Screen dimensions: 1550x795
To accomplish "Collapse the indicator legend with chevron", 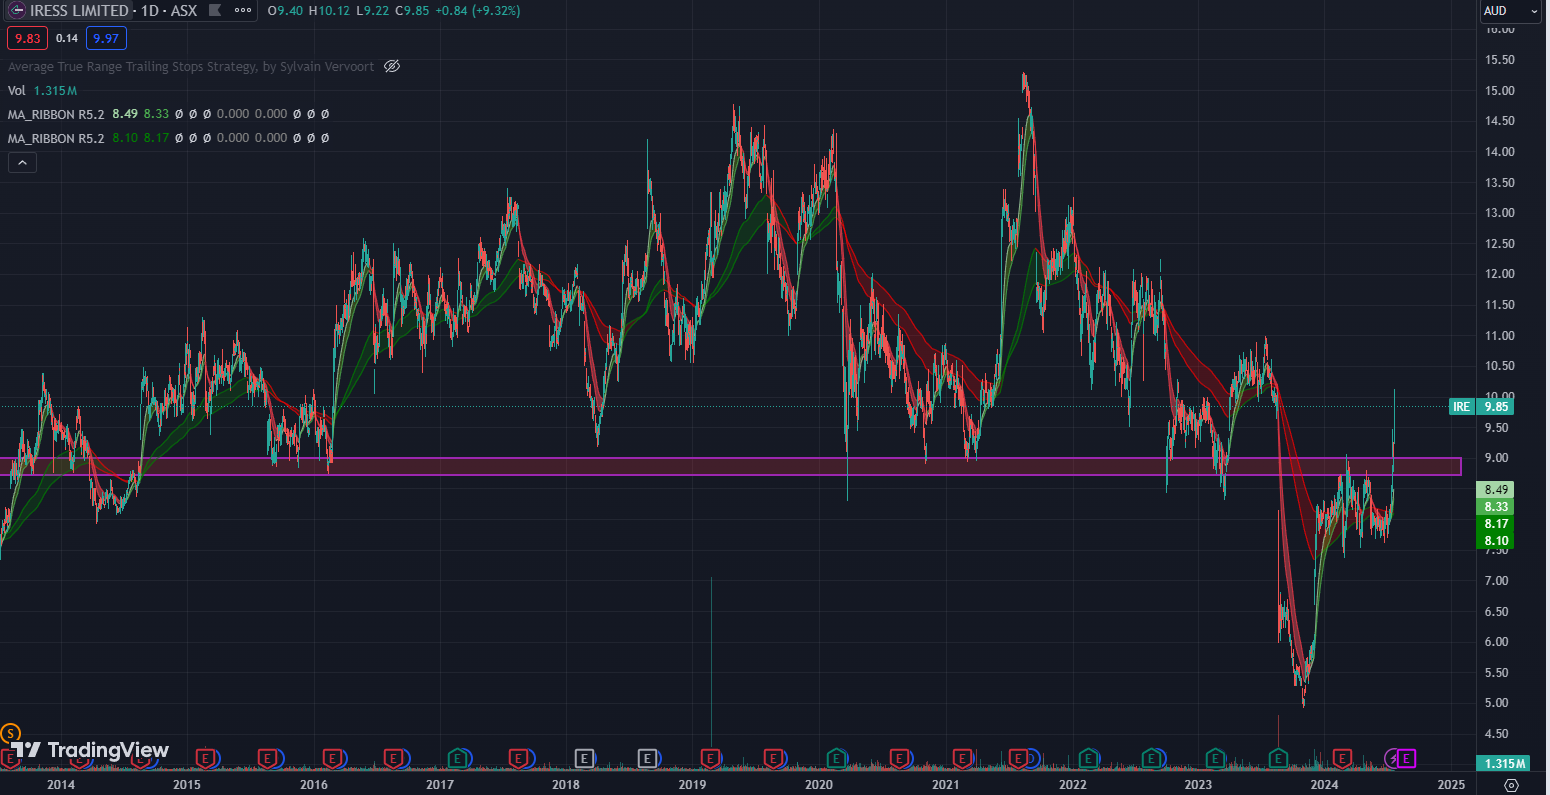I will pyautogui.click(x=22, y=162).
